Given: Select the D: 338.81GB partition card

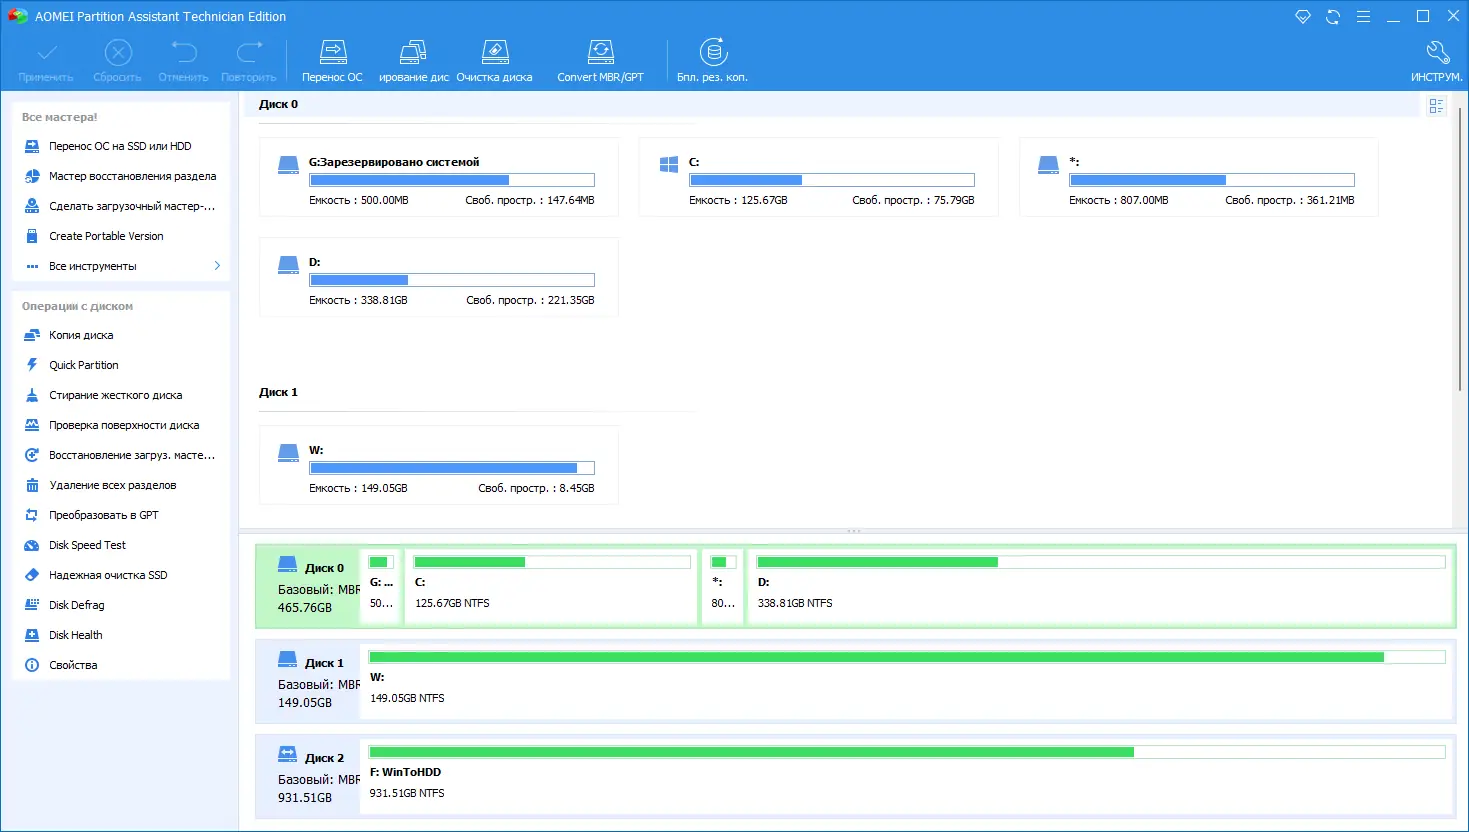Looking at the screenshot, I should (439, 278).
